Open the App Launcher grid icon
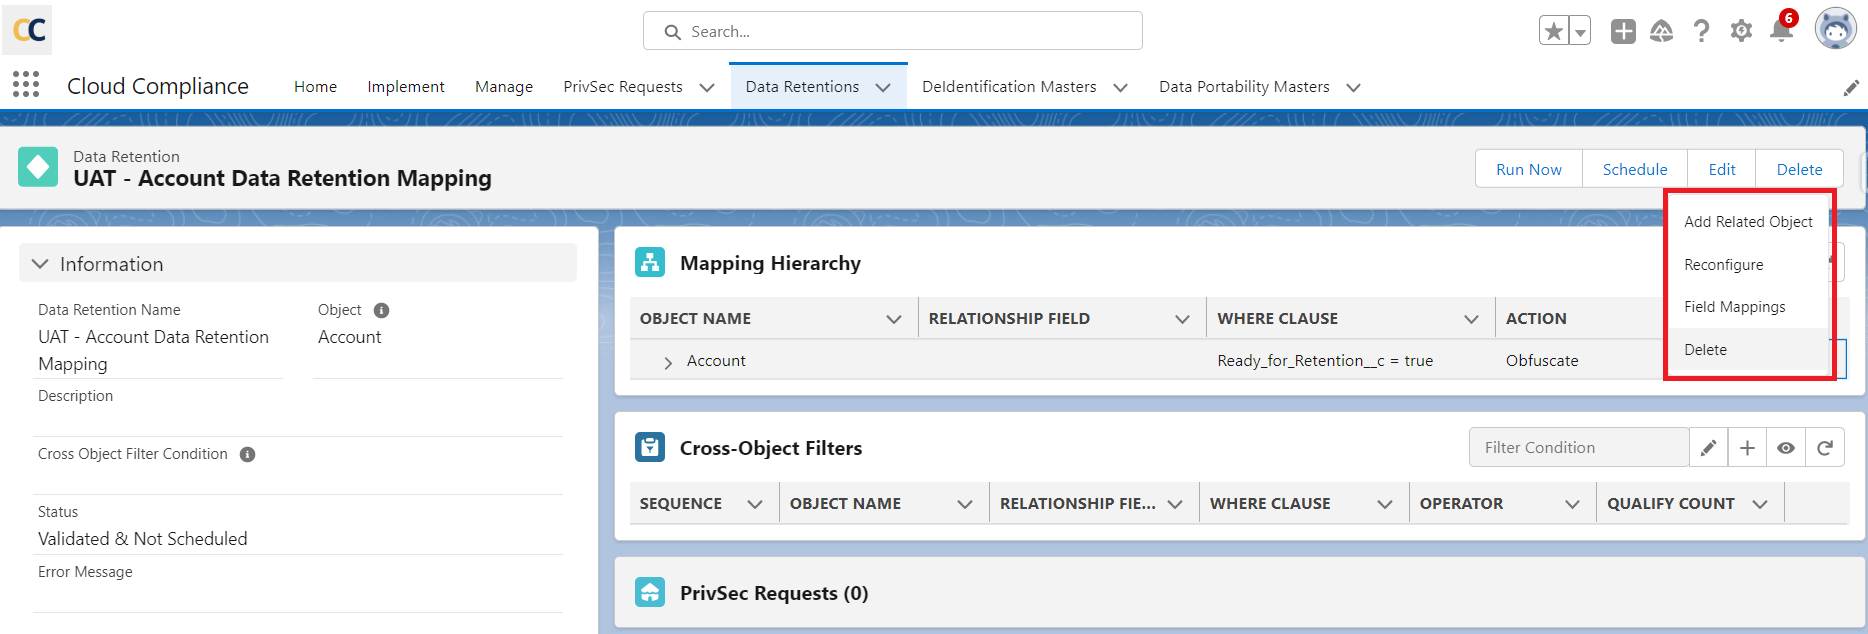The height and width of the screenshot is (634, 1868). pos(26,85)
